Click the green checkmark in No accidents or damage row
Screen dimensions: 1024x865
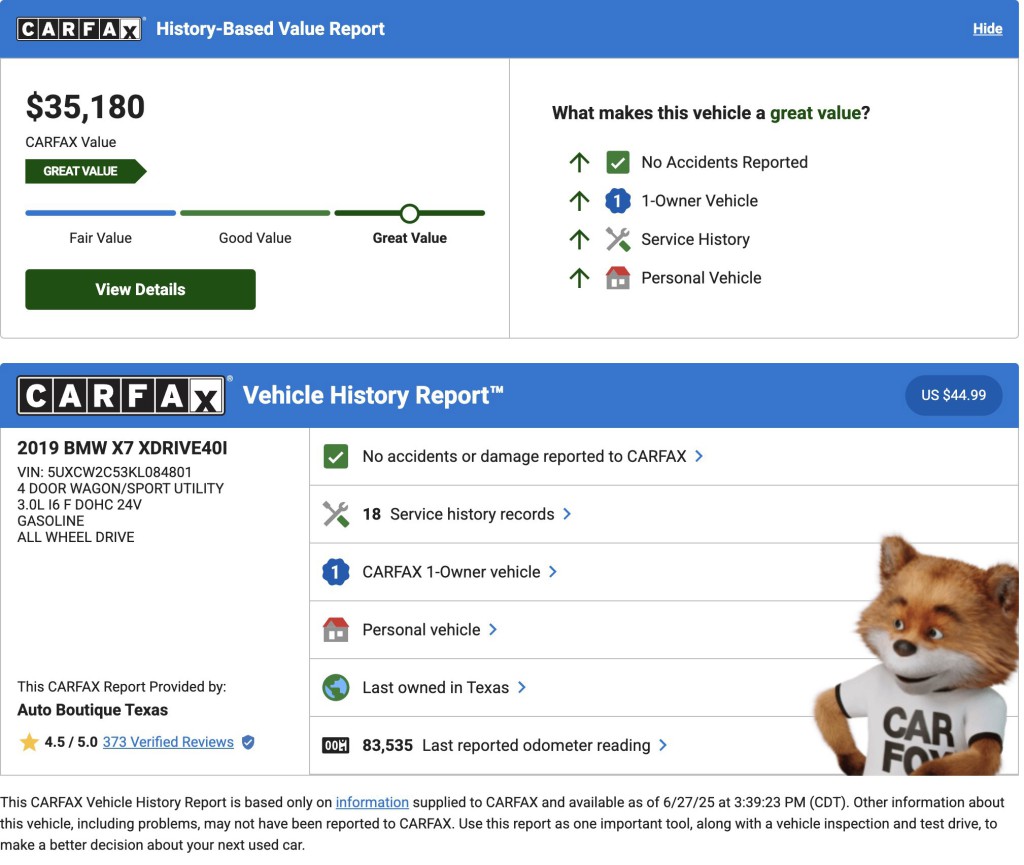point(336,456)
